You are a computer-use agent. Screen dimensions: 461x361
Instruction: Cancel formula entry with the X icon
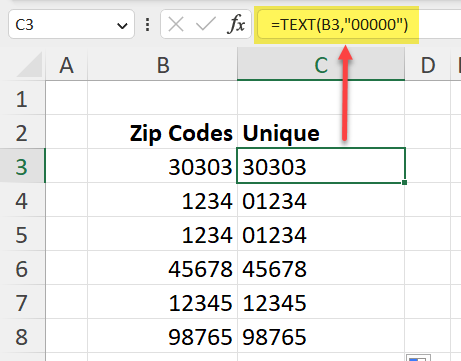[x=176, y=24]
